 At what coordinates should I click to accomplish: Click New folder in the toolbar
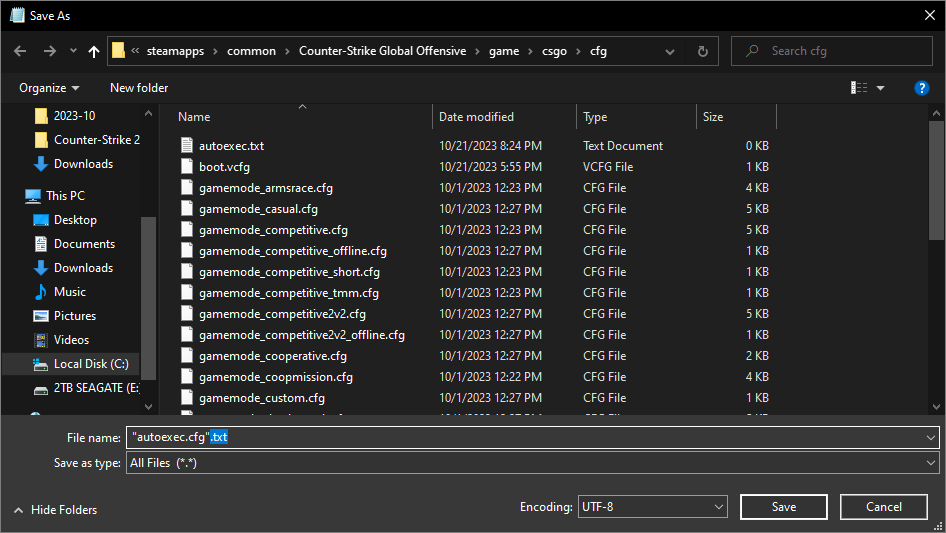(x=139, y=88)
